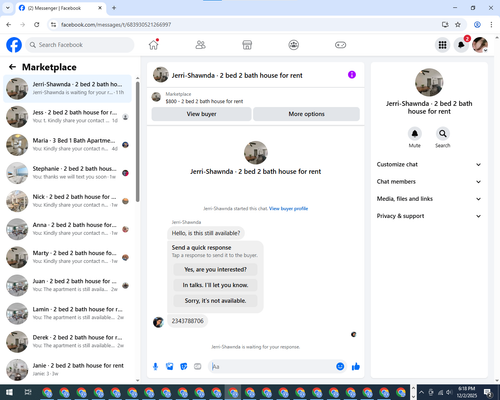The image size is (500, 400).
Task: Navigate back with browser back arrow
Action: [x=9, y=25]
